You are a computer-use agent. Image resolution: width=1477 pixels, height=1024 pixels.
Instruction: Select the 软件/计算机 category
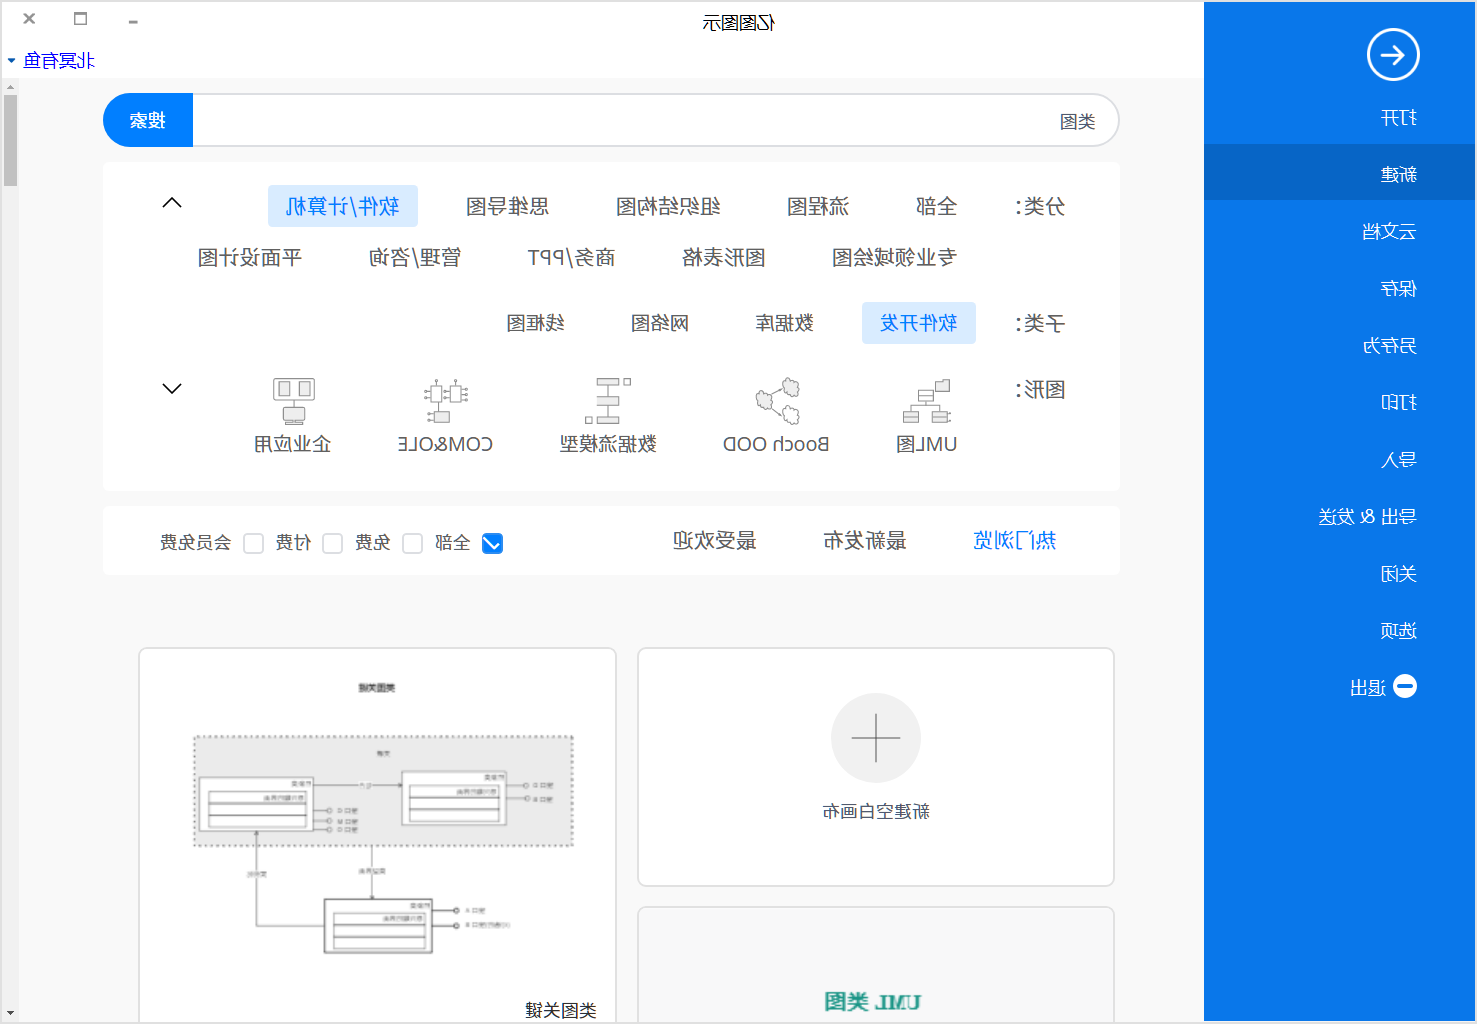click(343, 206)
